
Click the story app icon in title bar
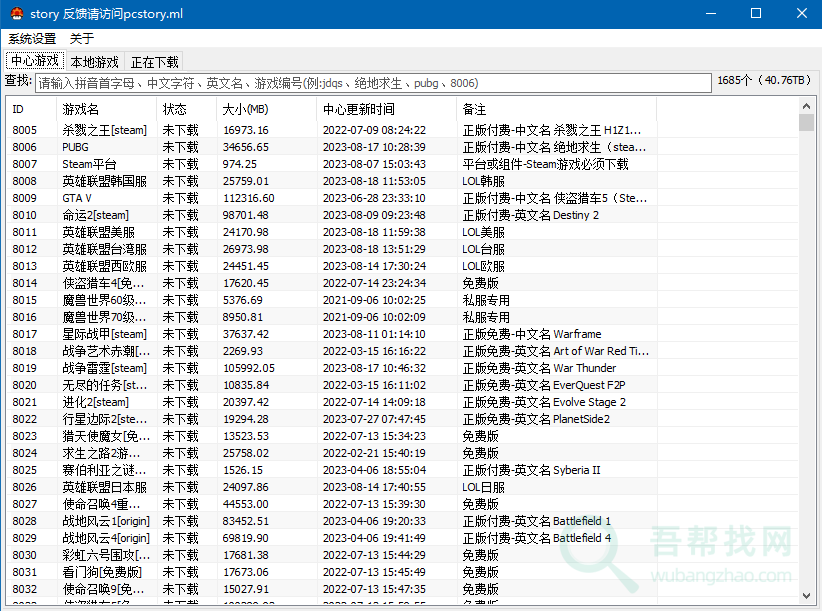(15, 14)
